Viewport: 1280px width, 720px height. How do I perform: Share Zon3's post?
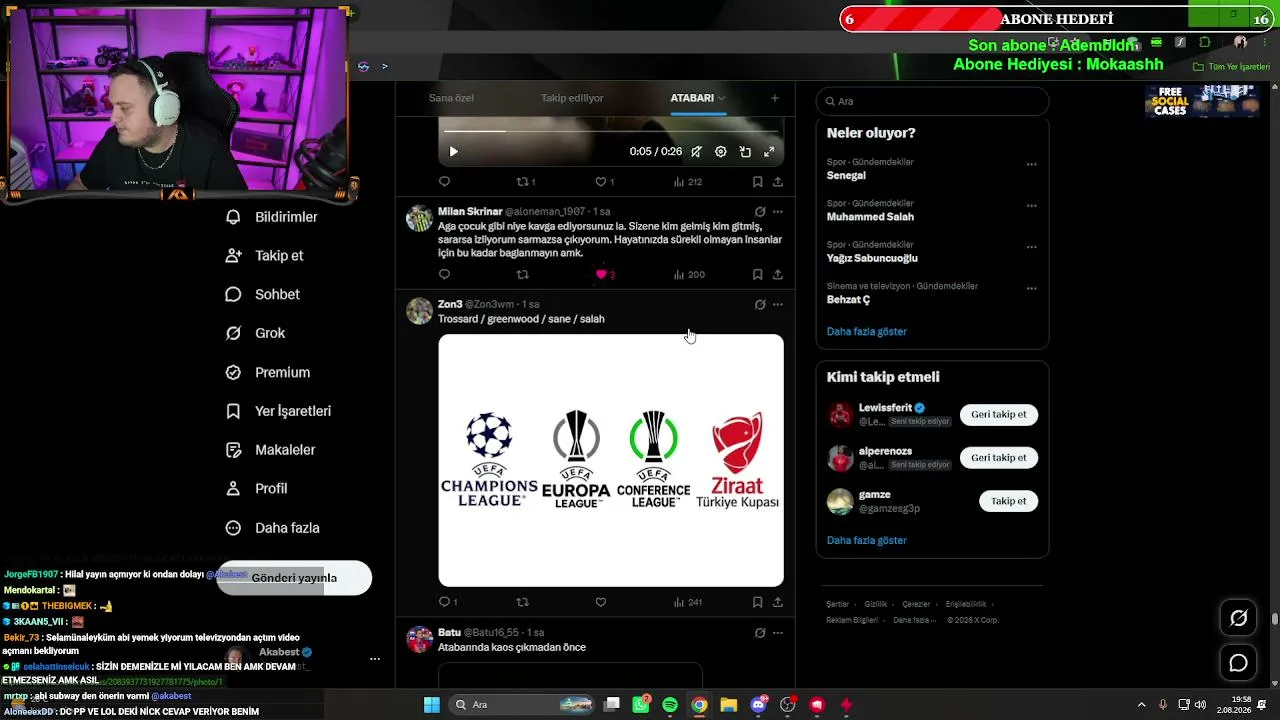778,602
